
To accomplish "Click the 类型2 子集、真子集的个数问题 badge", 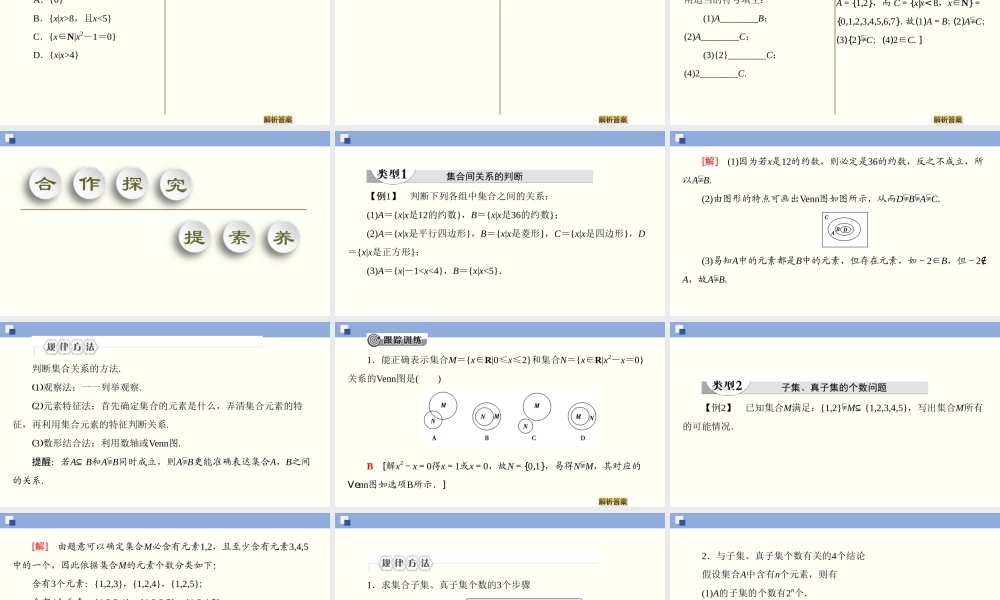I will (810, 385).
